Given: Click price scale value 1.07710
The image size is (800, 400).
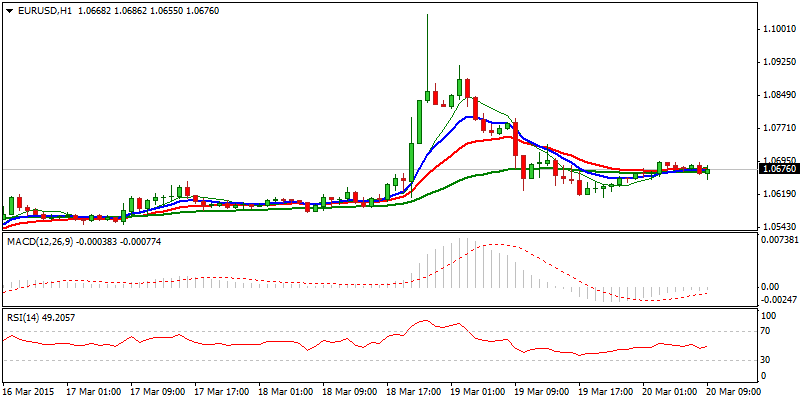Looking at the screenshot, I should [x=779, y=128].
